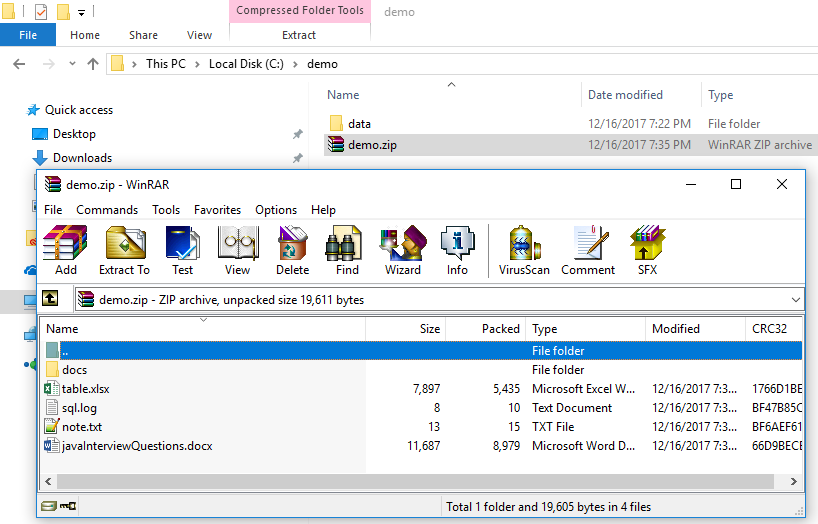Launch the Wizard tool
The image size is (818, 524).
pyautogui.click(x=402, y=250)
